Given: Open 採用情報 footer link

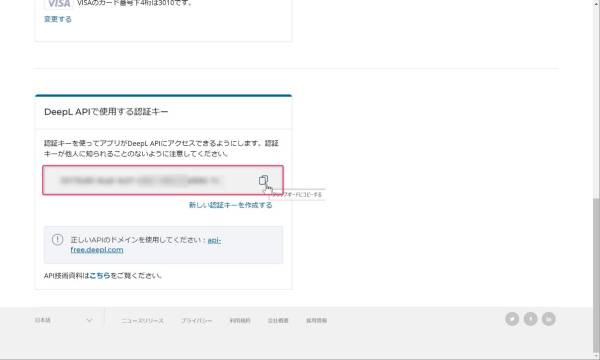Looking at the screenshot, I should 316,321.
